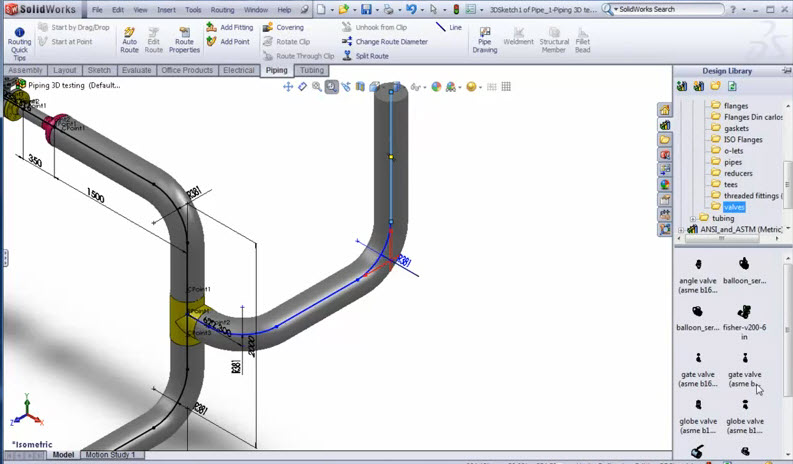Click Add Point in the piping ribbon
Viewport: 793px width, 464px height.
[x=228, y=41]
